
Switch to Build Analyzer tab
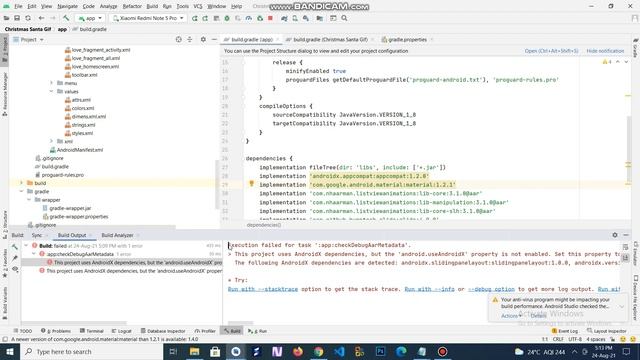(x=118, y=235)
